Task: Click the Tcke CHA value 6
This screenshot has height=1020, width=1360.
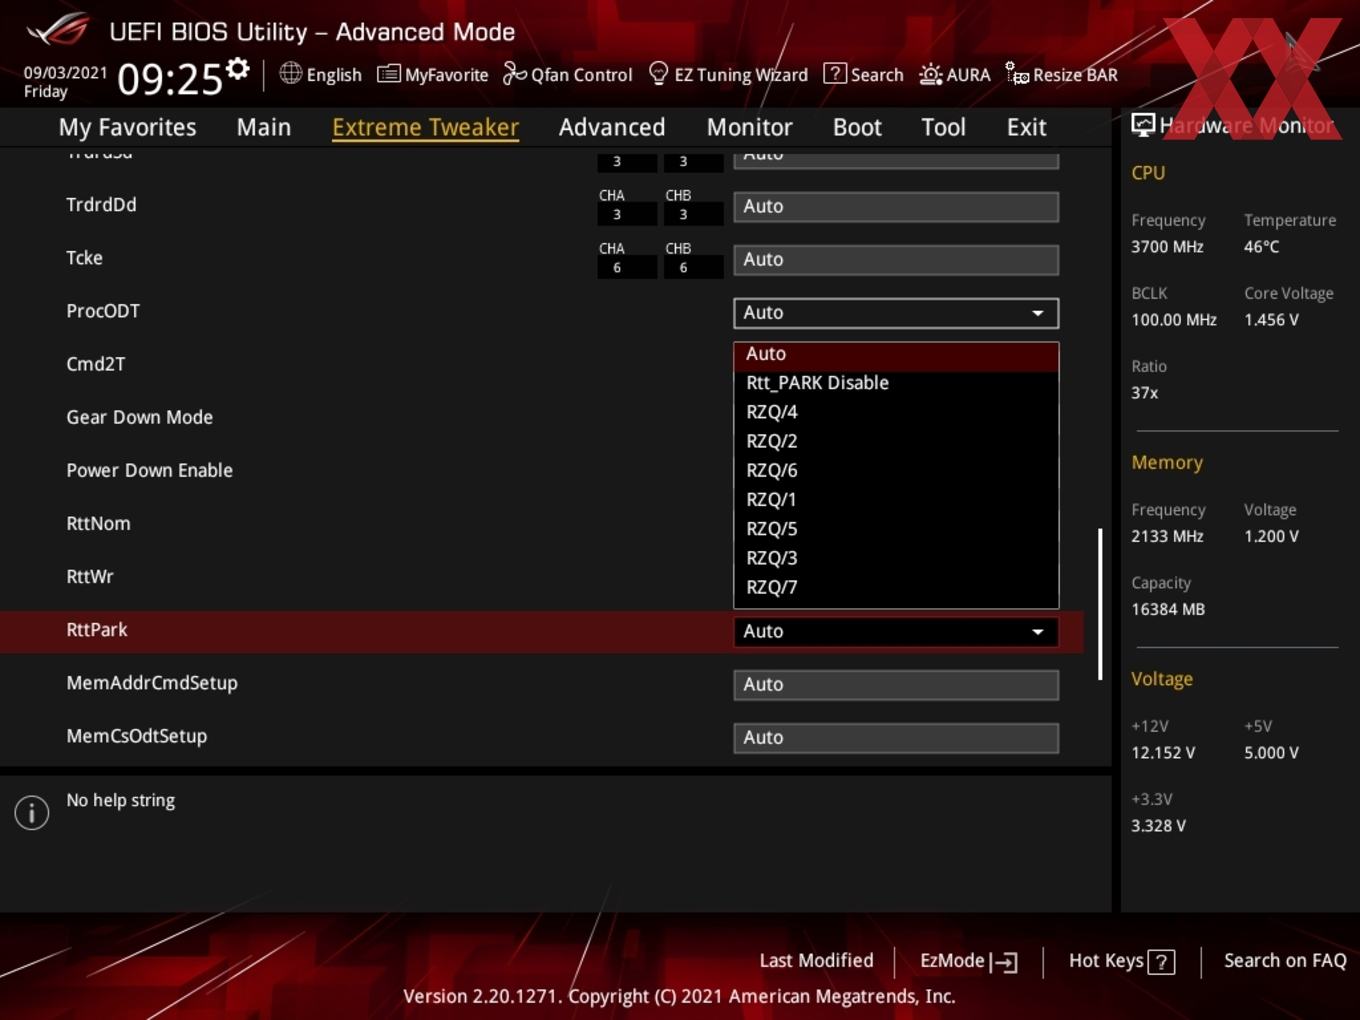Action: click(x=627, y=268)
